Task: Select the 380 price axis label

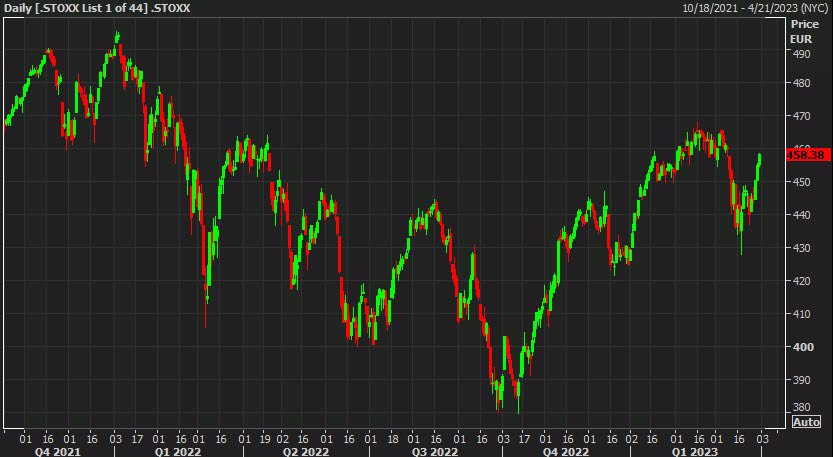Action: (x=801, y=407)
